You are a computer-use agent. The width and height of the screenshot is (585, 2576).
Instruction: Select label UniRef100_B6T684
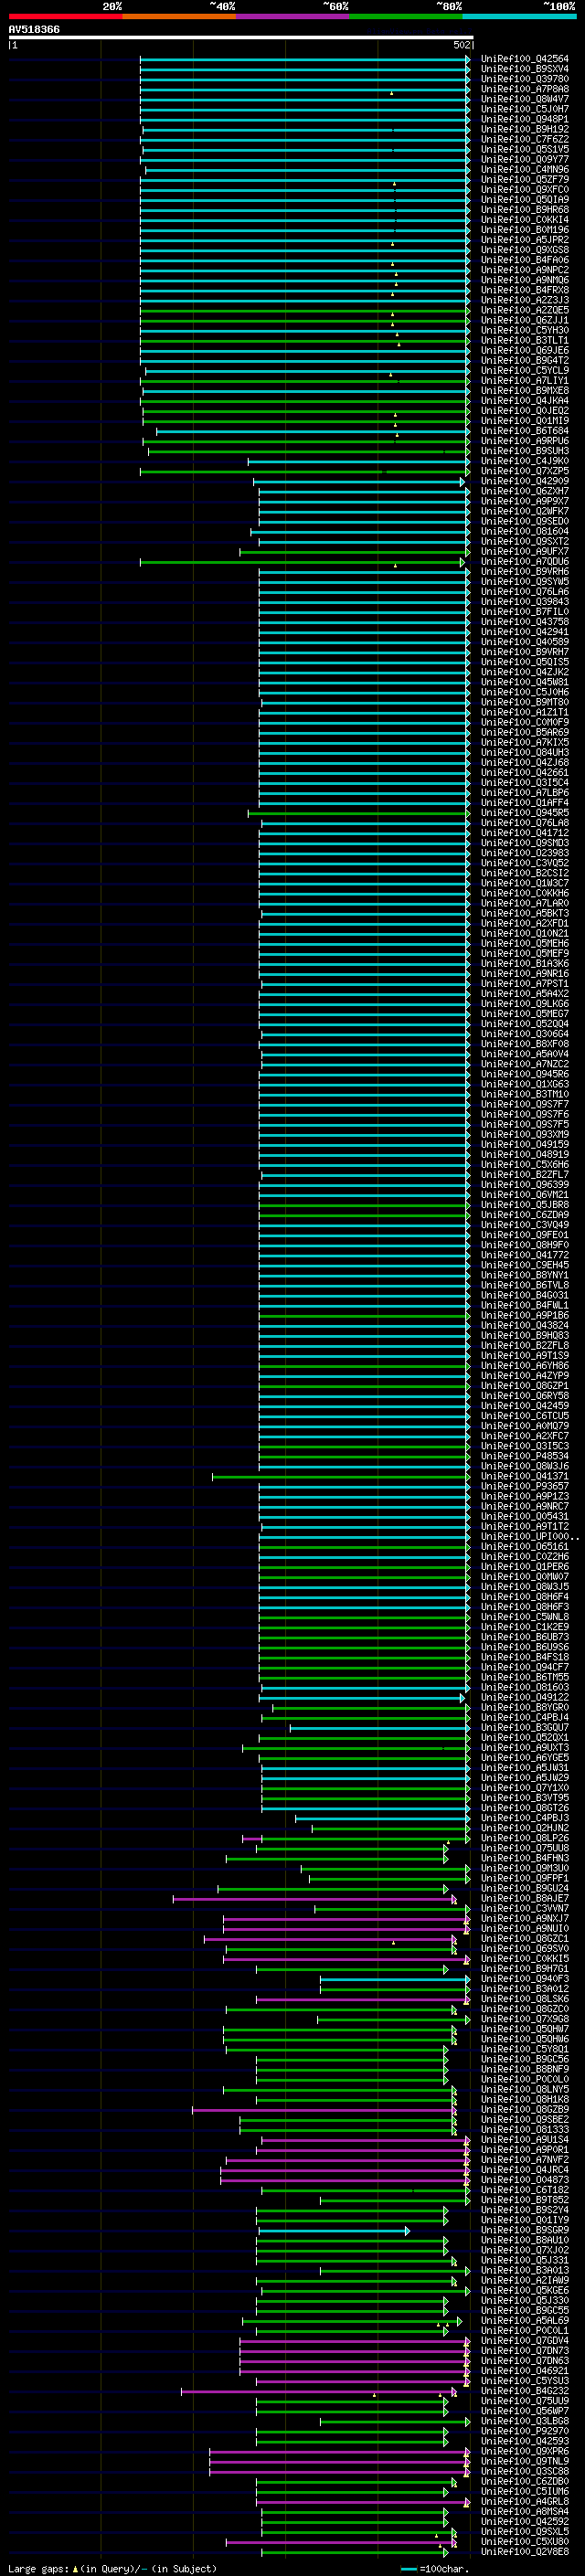(525, 431)
